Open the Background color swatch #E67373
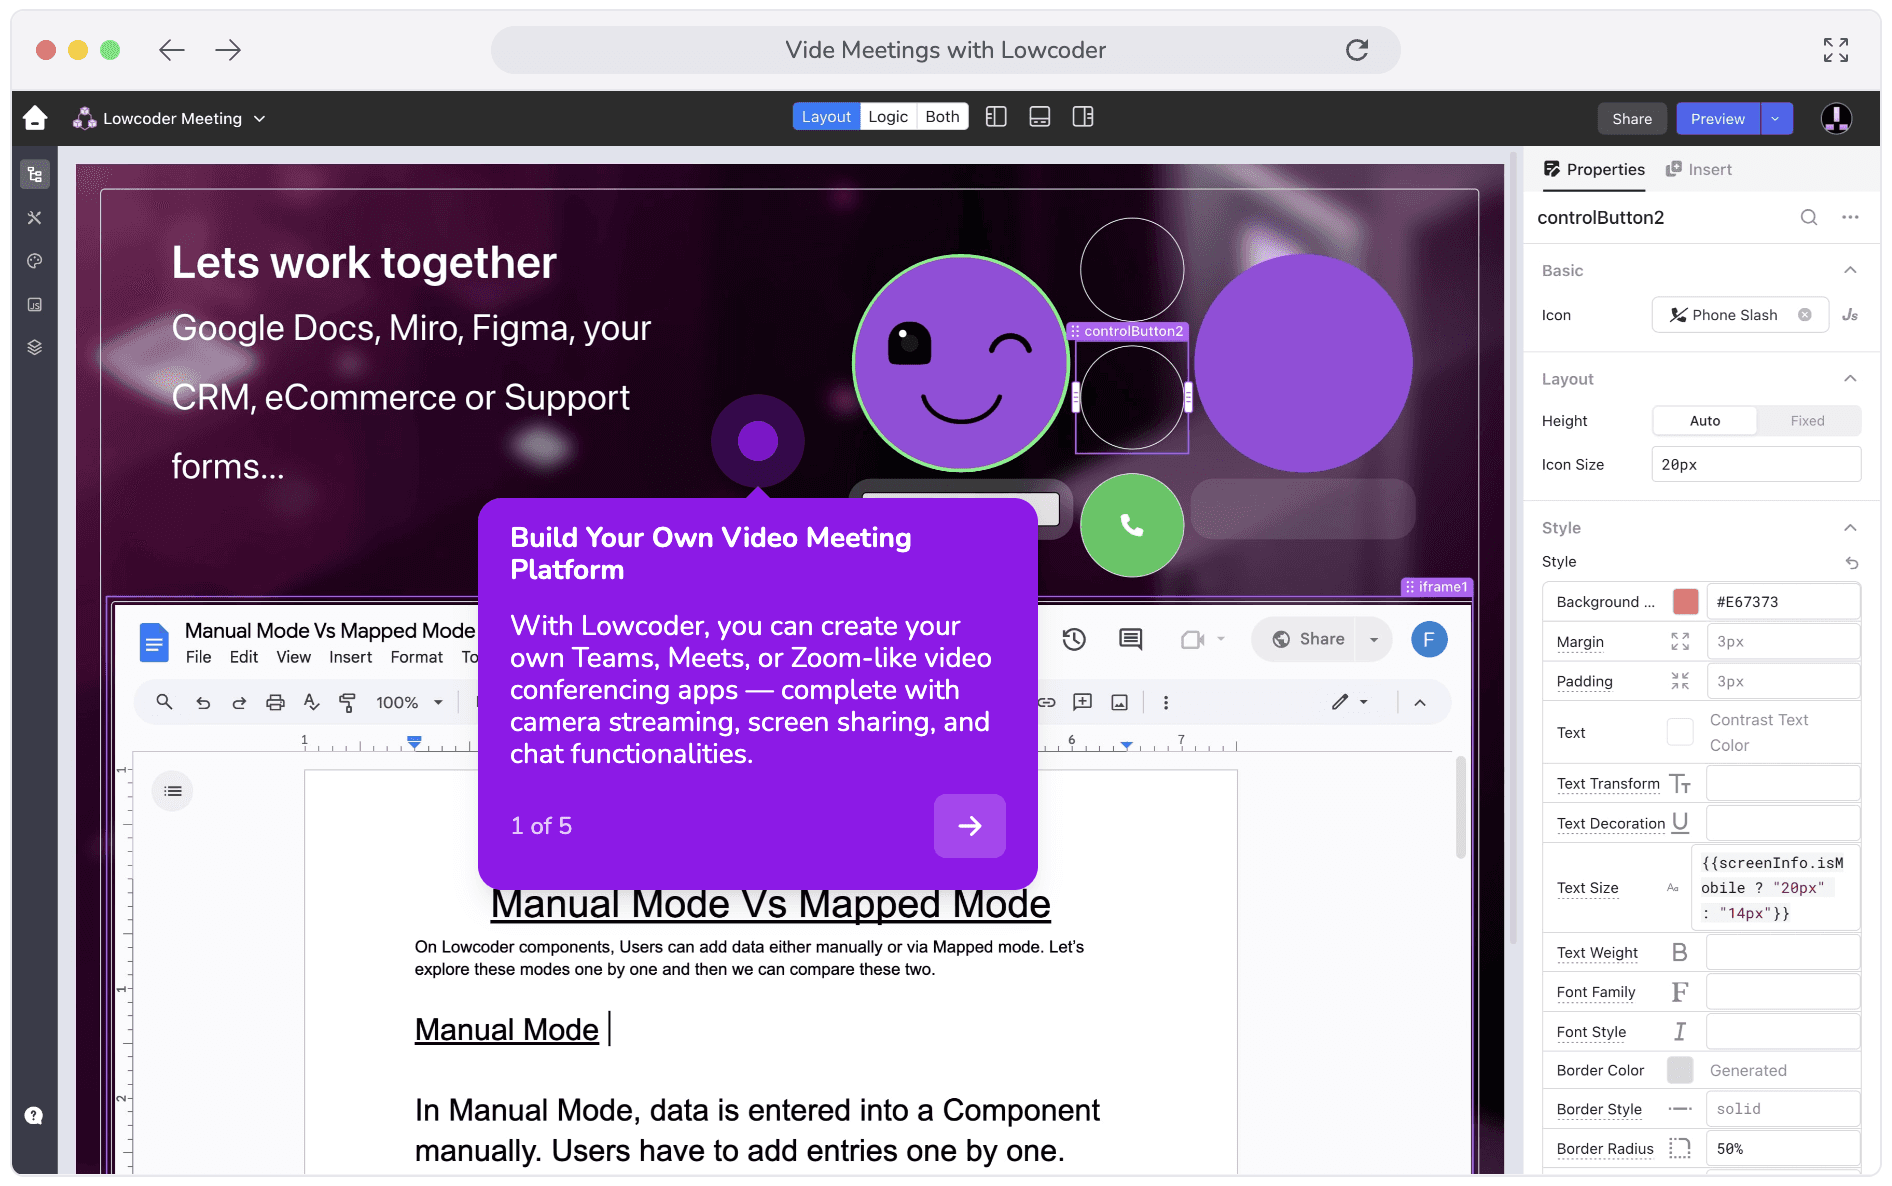Viewport: 1892px width, 1186px height. tap(1686, 602)
